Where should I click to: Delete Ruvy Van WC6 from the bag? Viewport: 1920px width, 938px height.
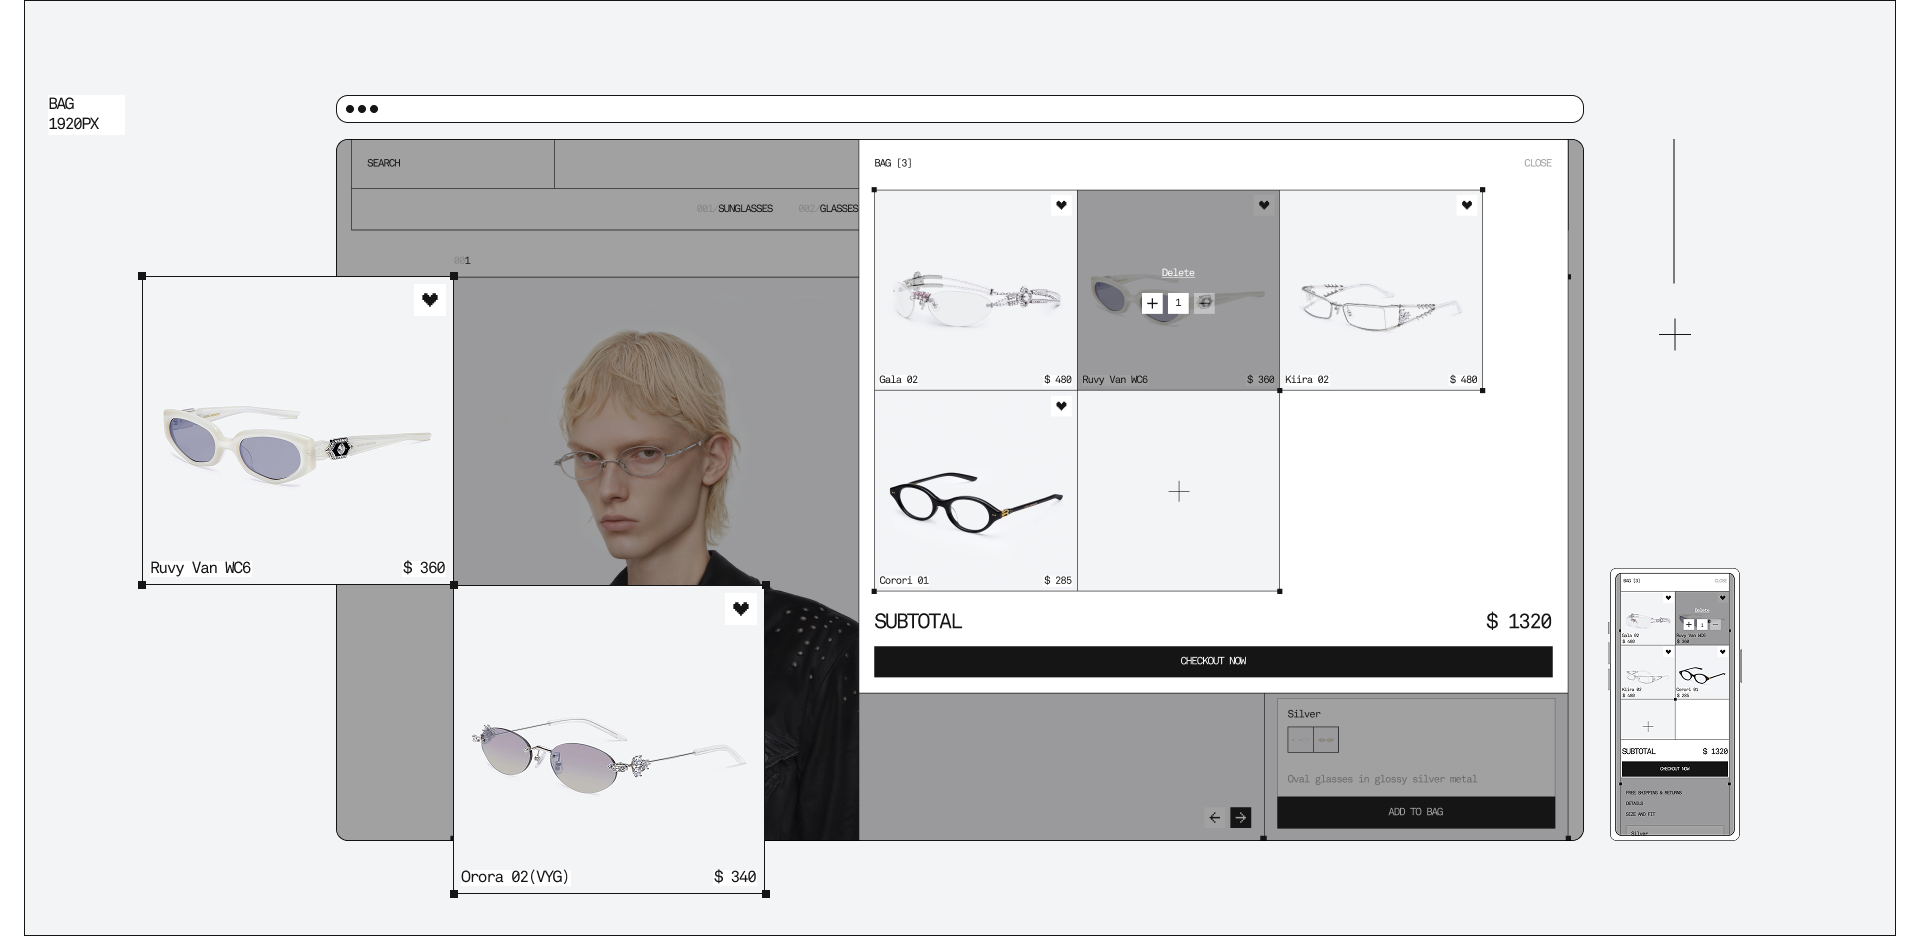click(x=1177, y=273)
